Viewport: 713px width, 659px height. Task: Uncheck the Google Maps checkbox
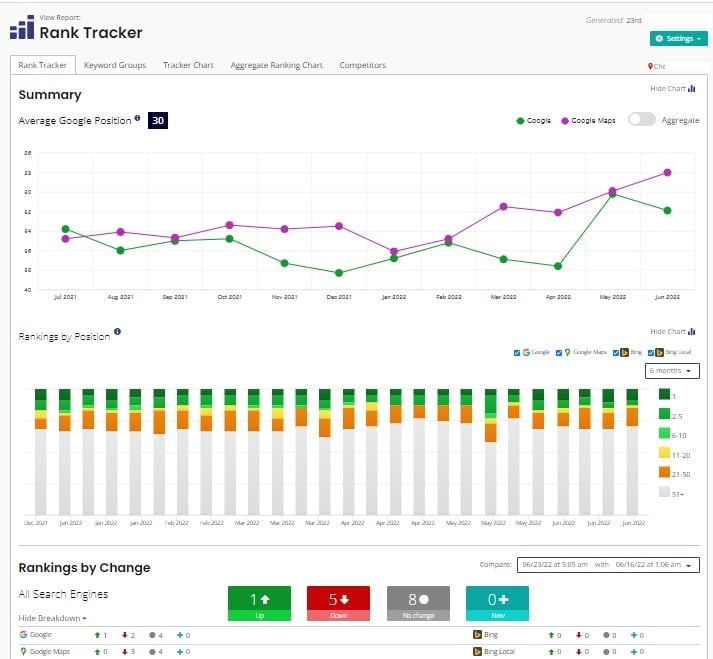pos(559,353)
